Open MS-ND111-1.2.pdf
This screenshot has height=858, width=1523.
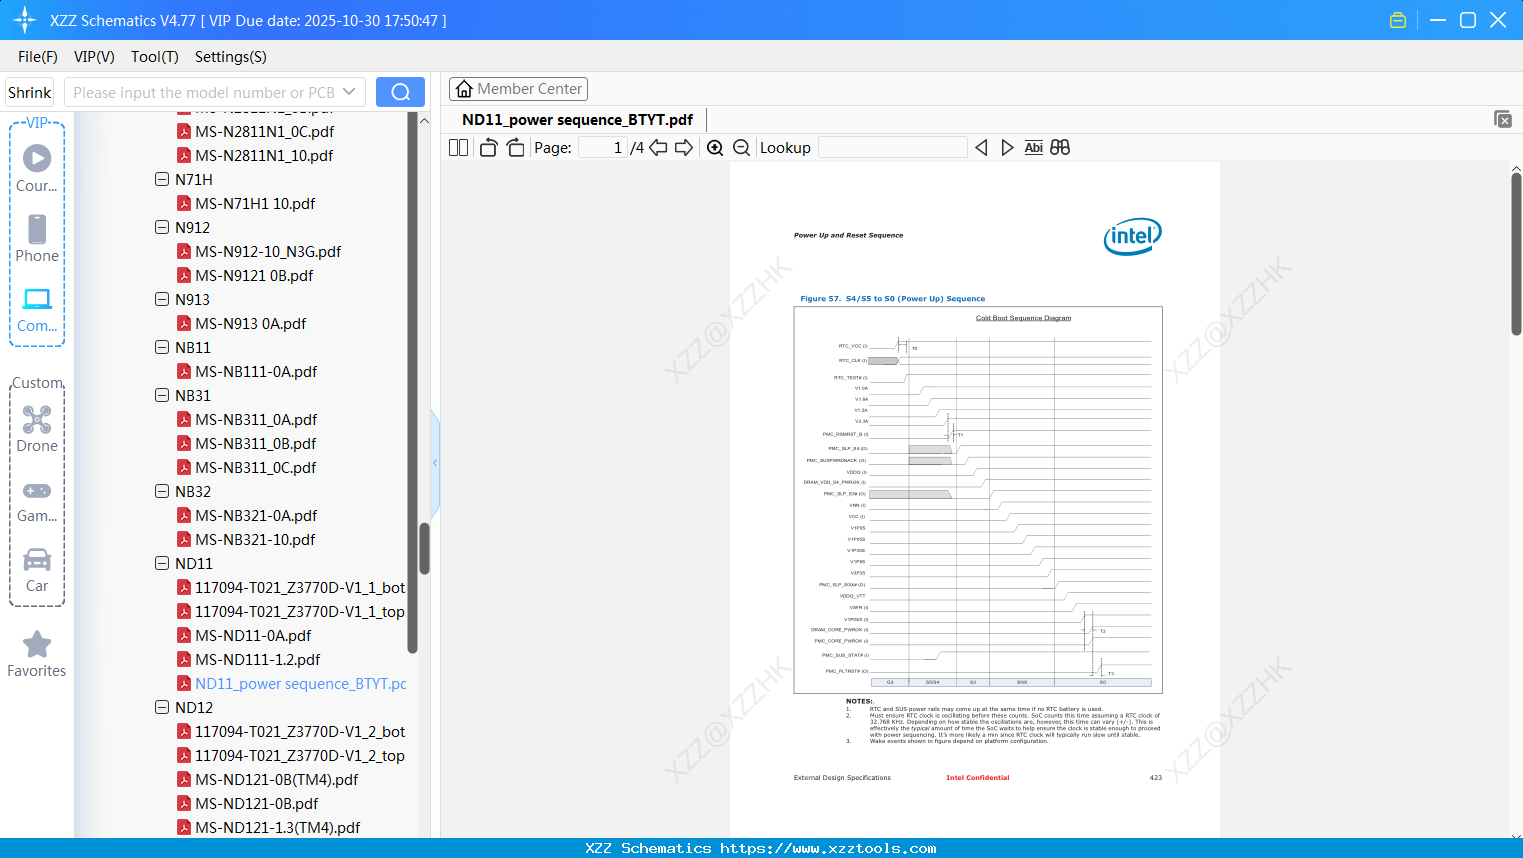point(258,659)
